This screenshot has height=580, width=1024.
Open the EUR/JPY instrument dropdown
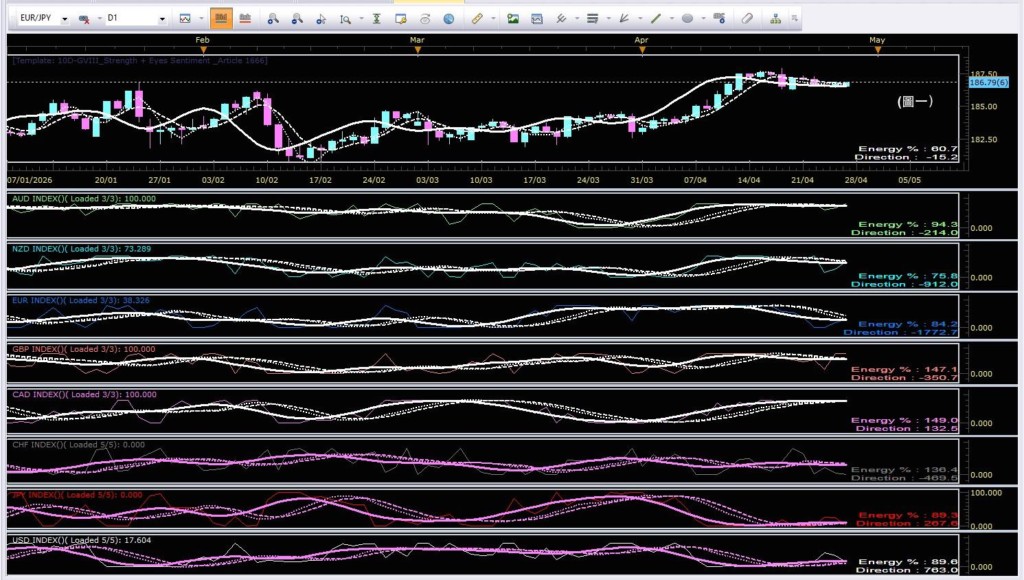click(x=65, y=19)
